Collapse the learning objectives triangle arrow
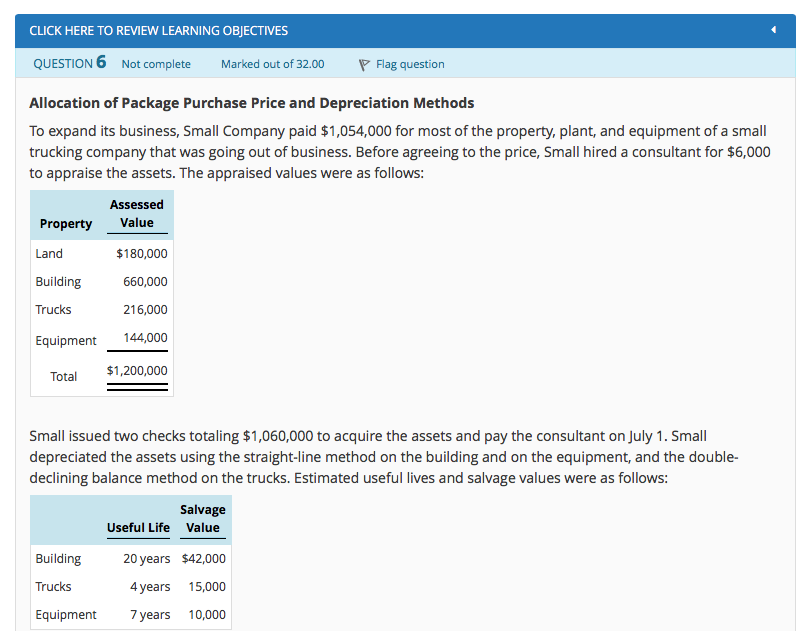 773,30
